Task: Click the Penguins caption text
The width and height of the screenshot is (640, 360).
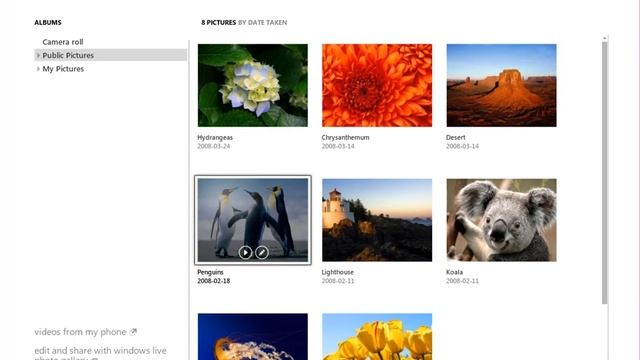Action: [210, 272]
